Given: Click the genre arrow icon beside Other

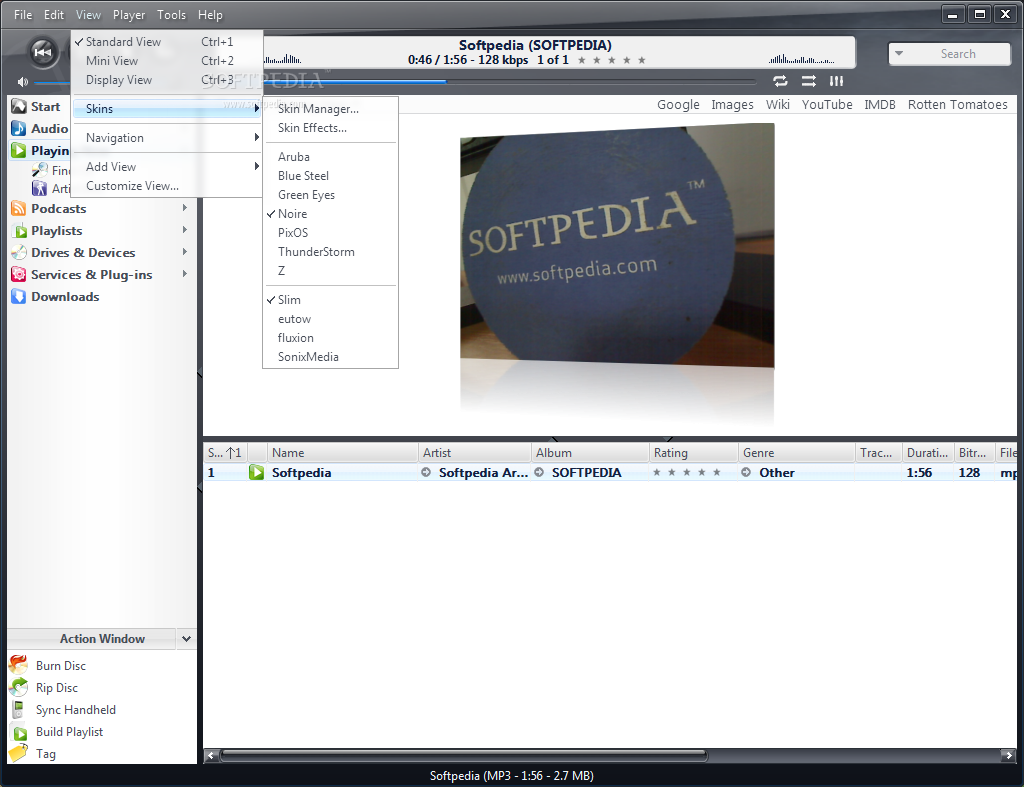Looking at the screenshot, I should coord(746,472).
